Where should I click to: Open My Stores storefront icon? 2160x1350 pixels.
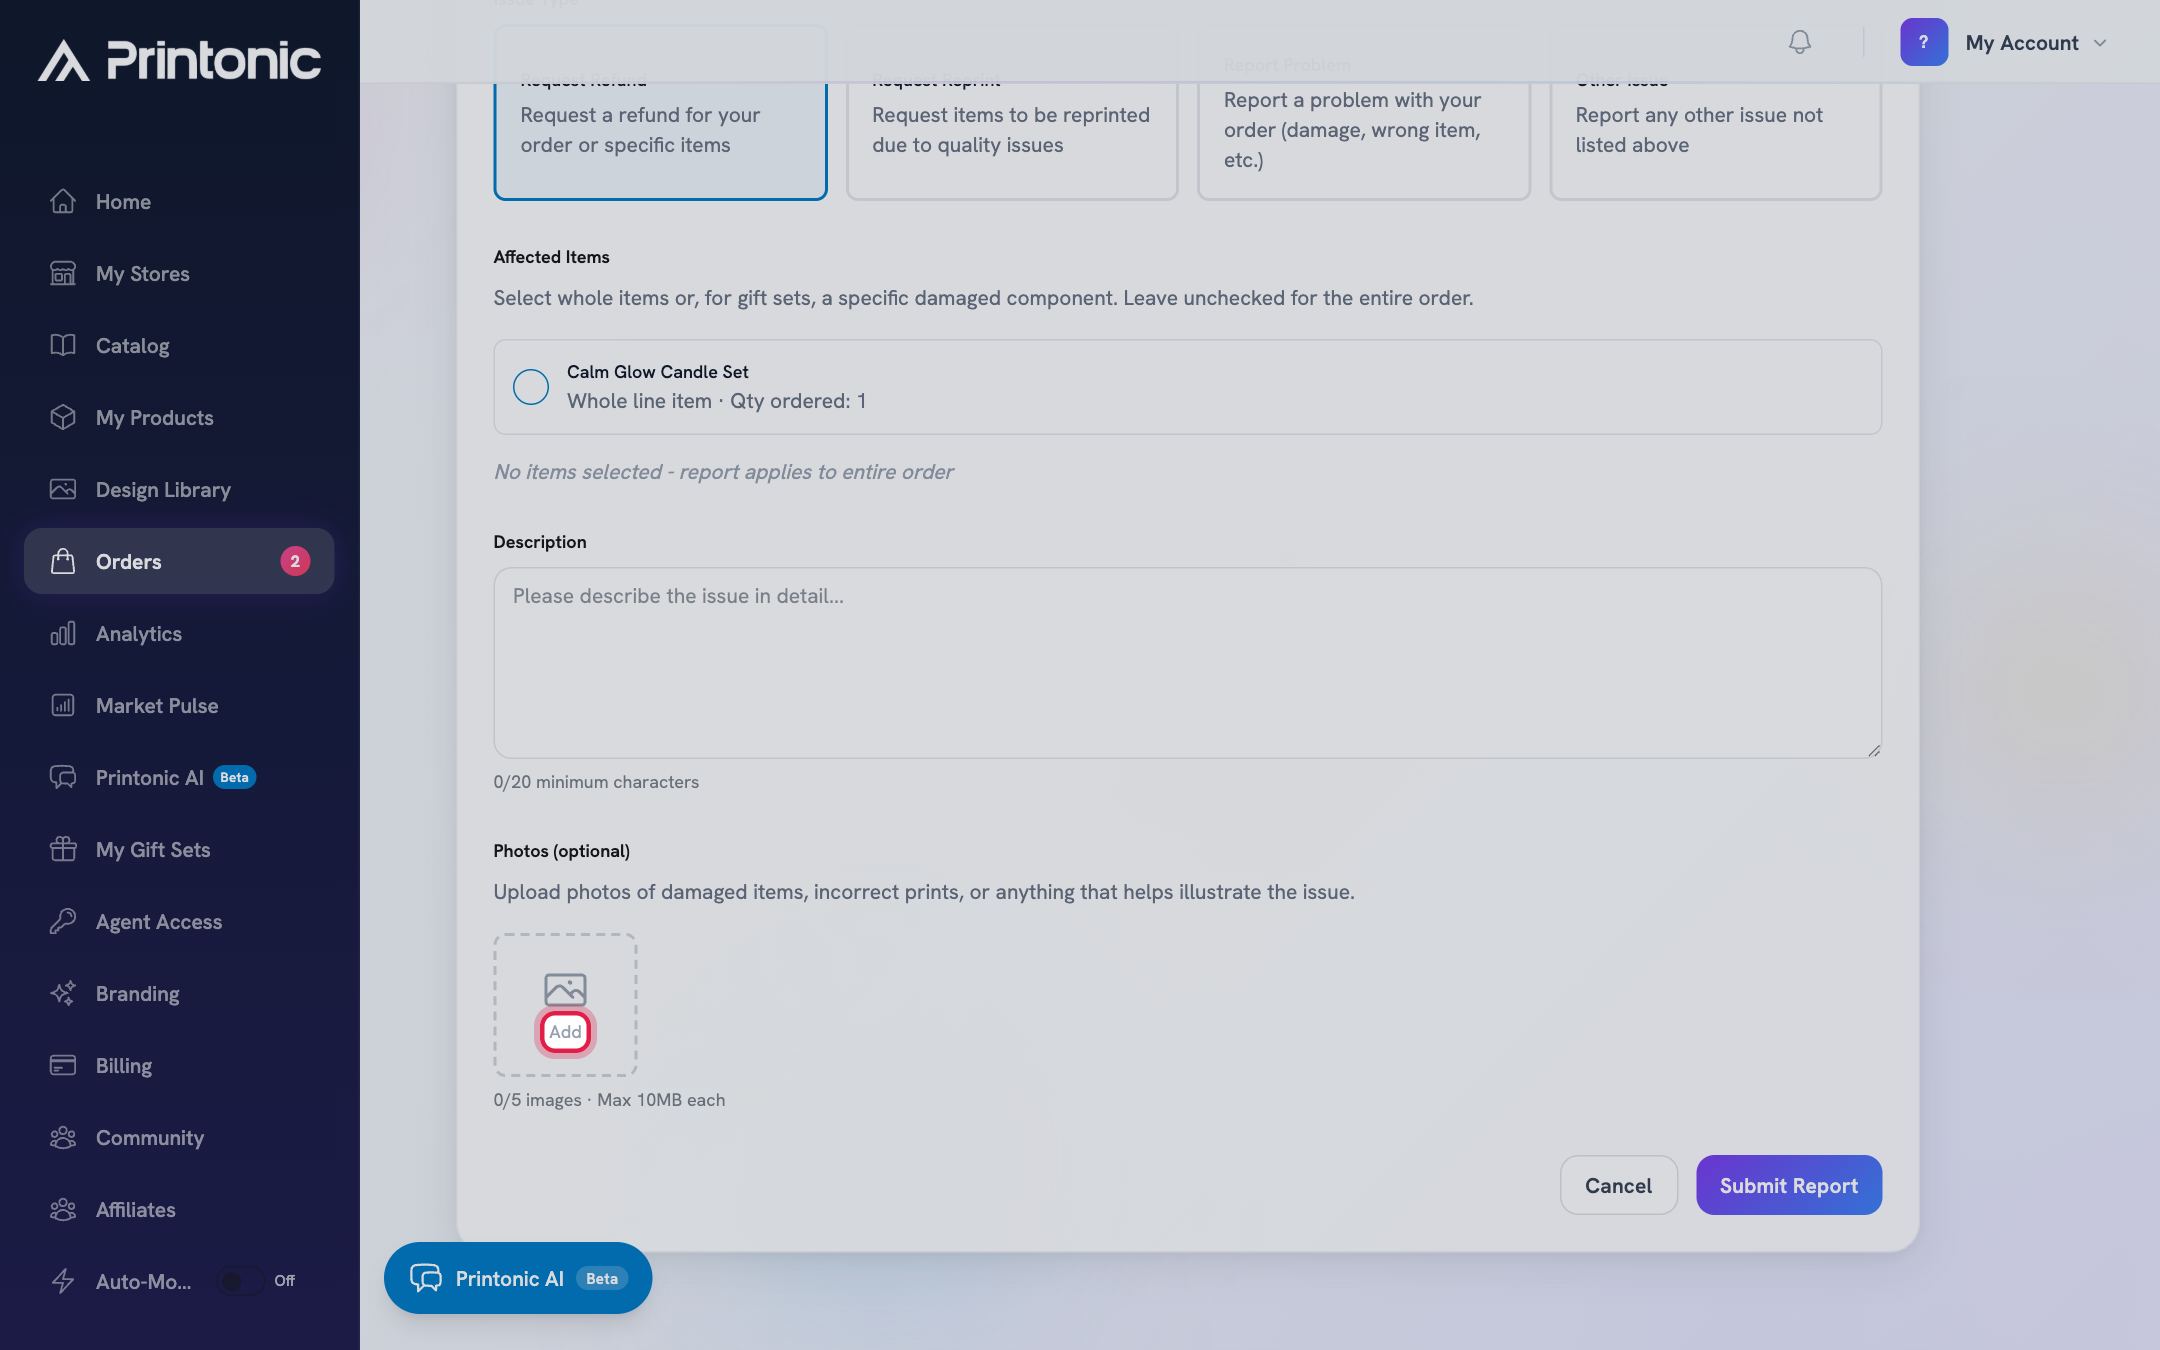pos(63,273)
